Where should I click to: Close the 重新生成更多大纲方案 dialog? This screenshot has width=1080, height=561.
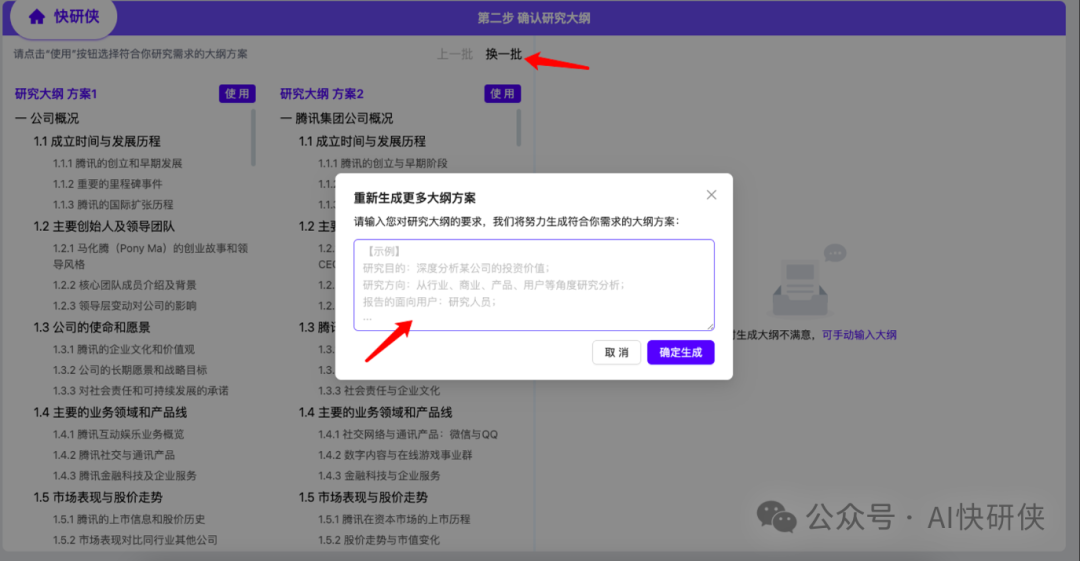[712, 195]
